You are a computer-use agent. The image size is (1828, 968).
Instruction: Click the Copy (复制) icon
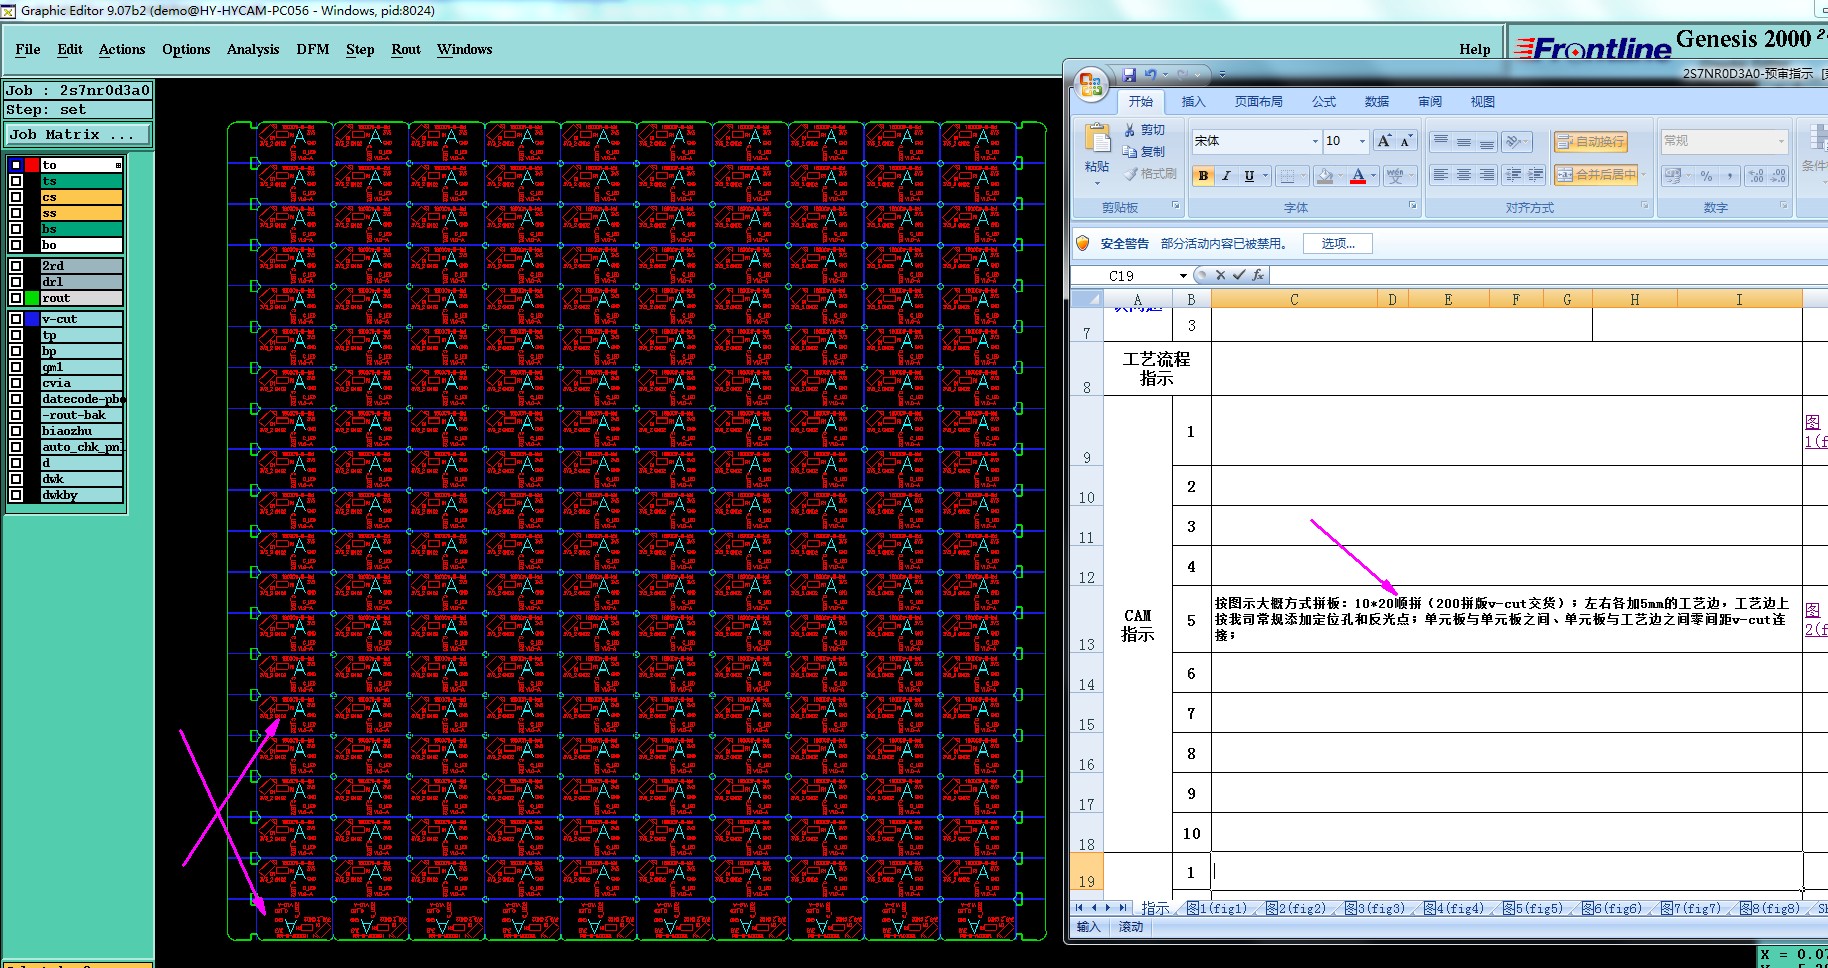coord(1130,152)
